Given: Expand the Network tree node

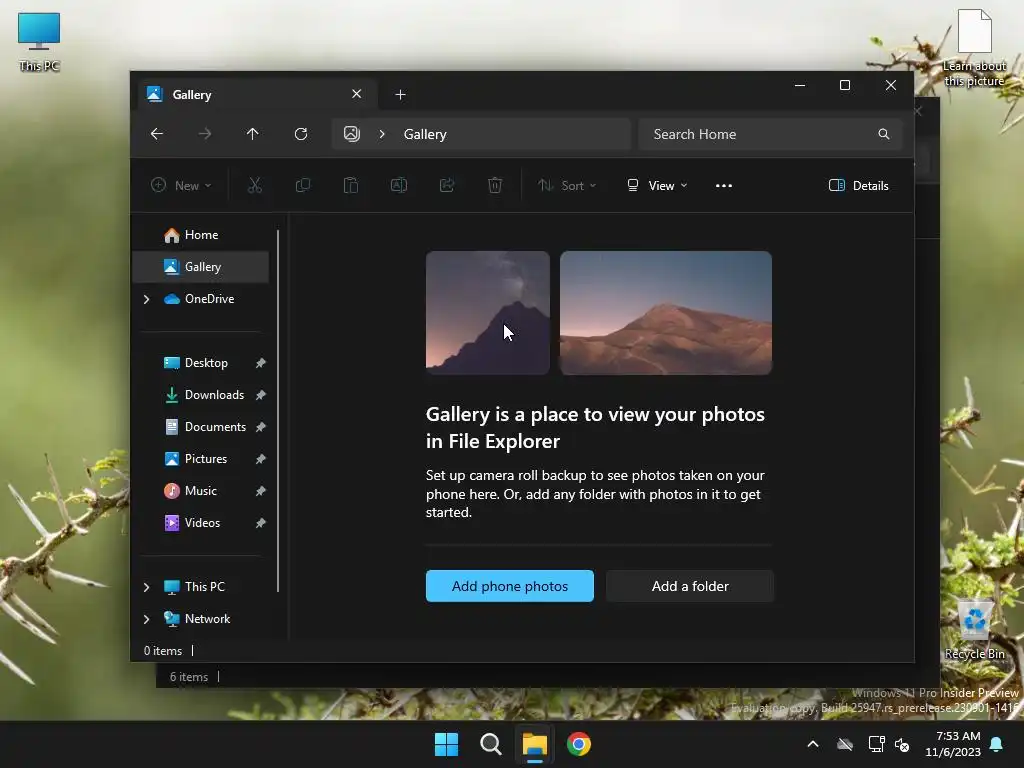Looking at the screenshot, I should tap(146, 619).
